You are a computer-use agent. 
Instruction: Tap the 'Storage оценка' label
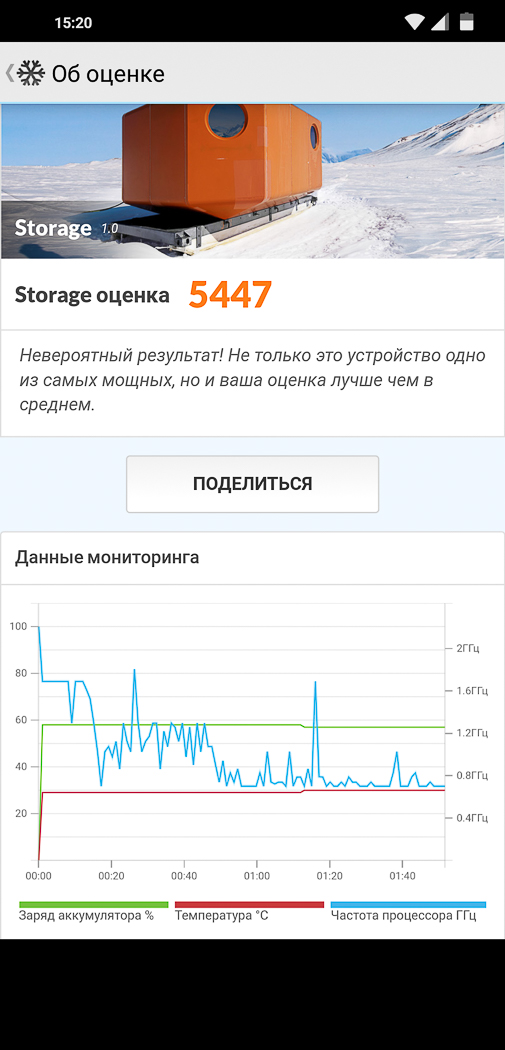92,295
